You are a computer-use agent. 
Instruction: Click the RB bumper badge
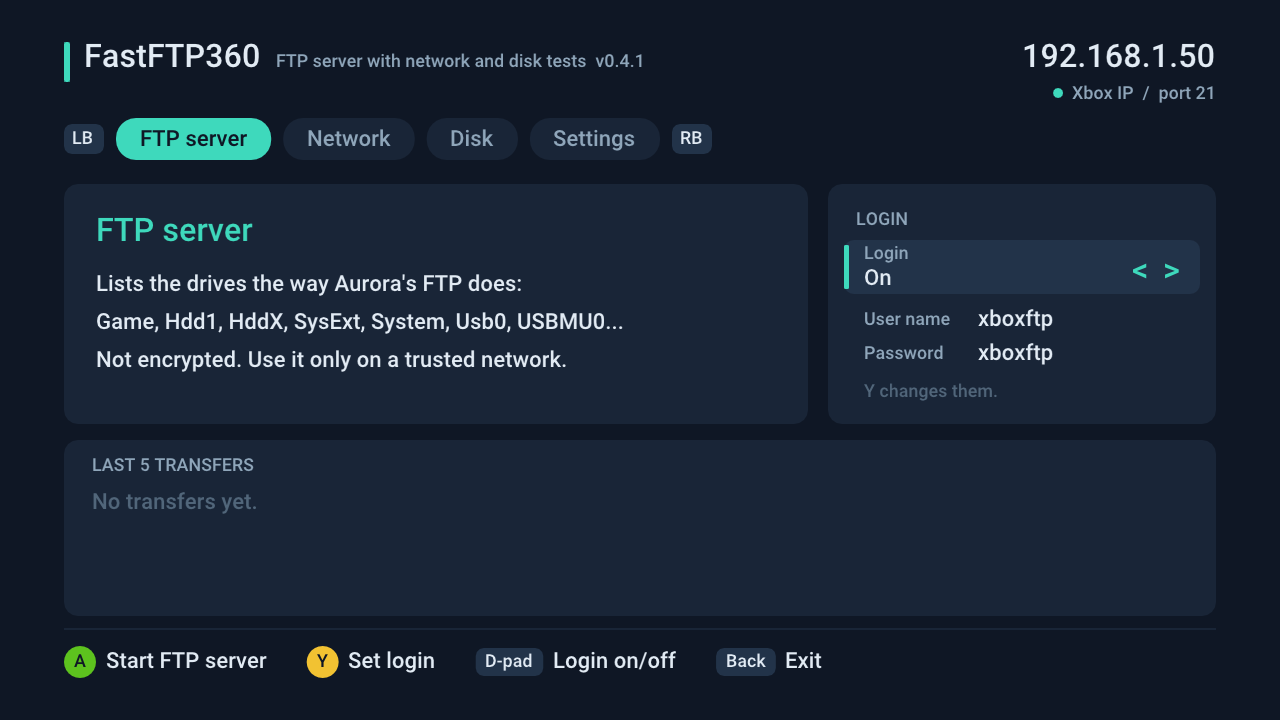(x=691, y=139)
